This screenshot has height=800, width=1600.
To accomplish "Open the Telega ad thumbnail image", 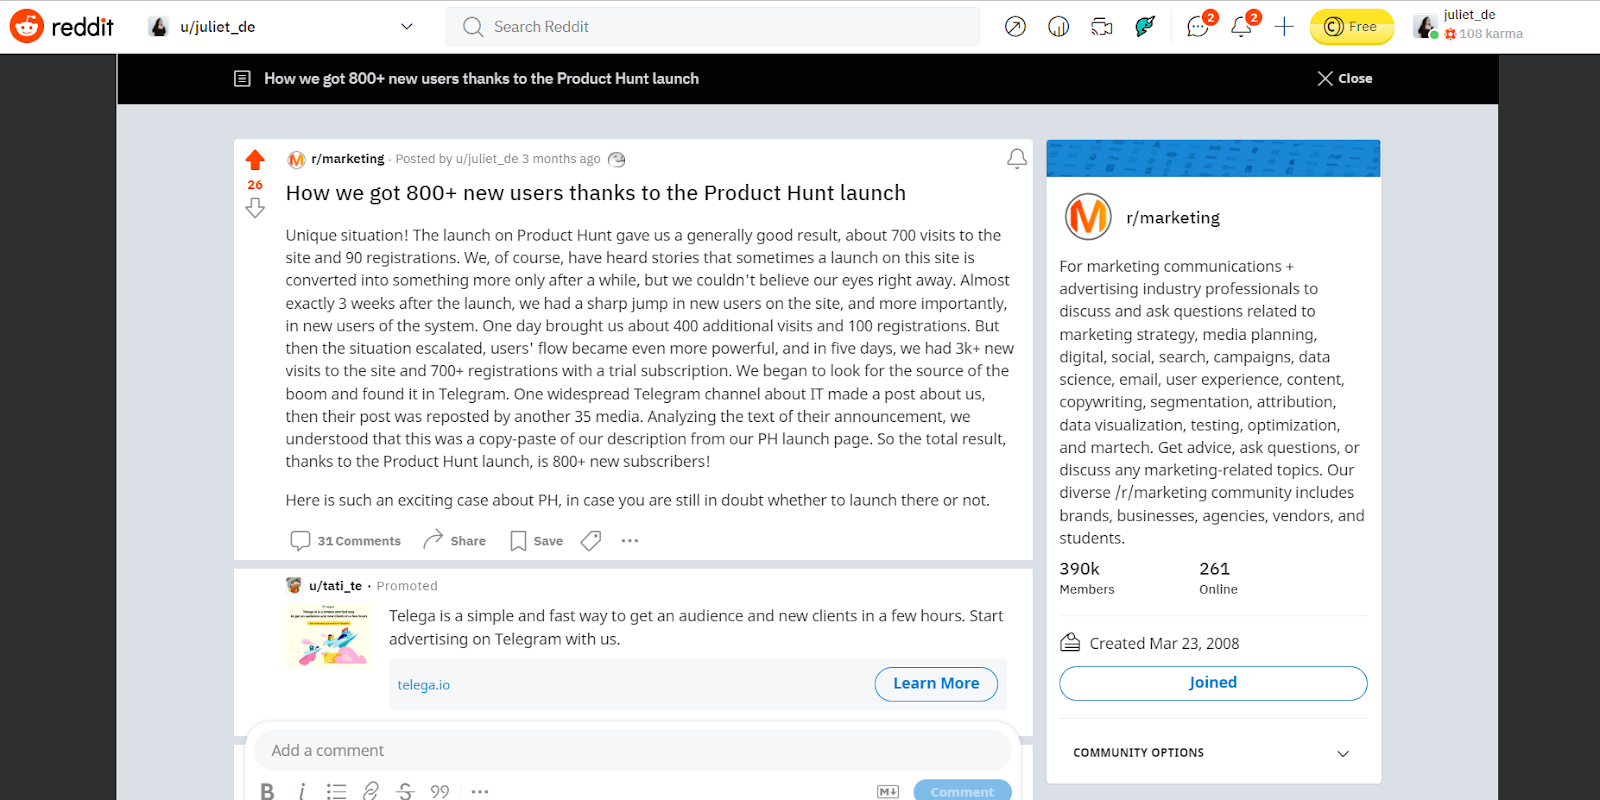I will 329,634.
